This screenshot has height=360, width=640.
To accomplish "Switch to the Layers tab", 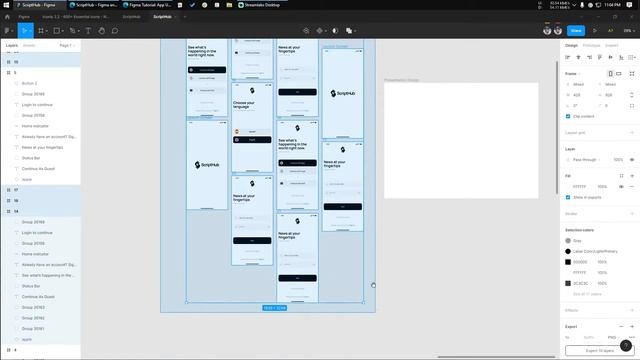I will coord(12,45).
